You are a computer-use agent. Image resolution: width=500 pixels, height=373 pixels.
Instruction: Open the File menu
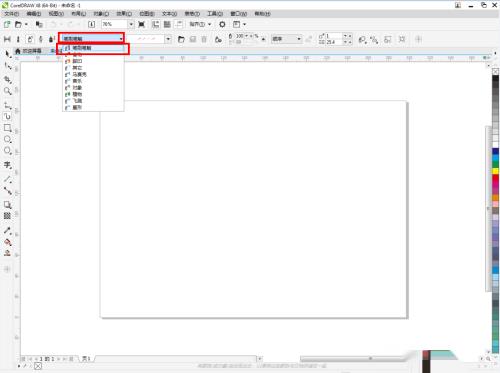pyautogui.click(x=11, y=14)
